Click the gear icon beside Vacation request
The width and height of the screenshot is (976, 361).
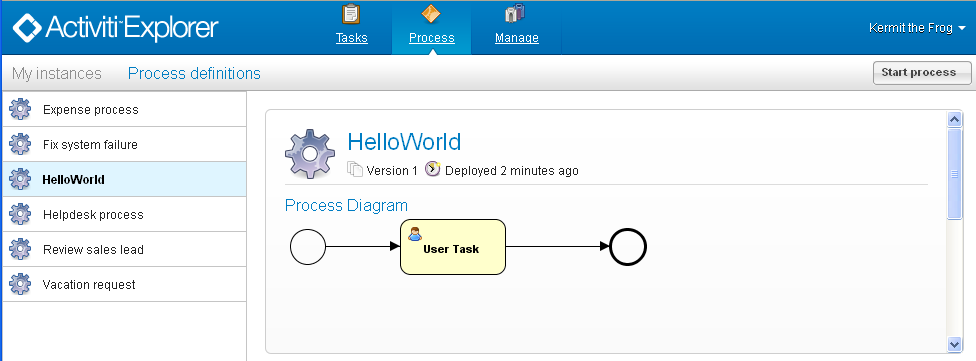21,284
